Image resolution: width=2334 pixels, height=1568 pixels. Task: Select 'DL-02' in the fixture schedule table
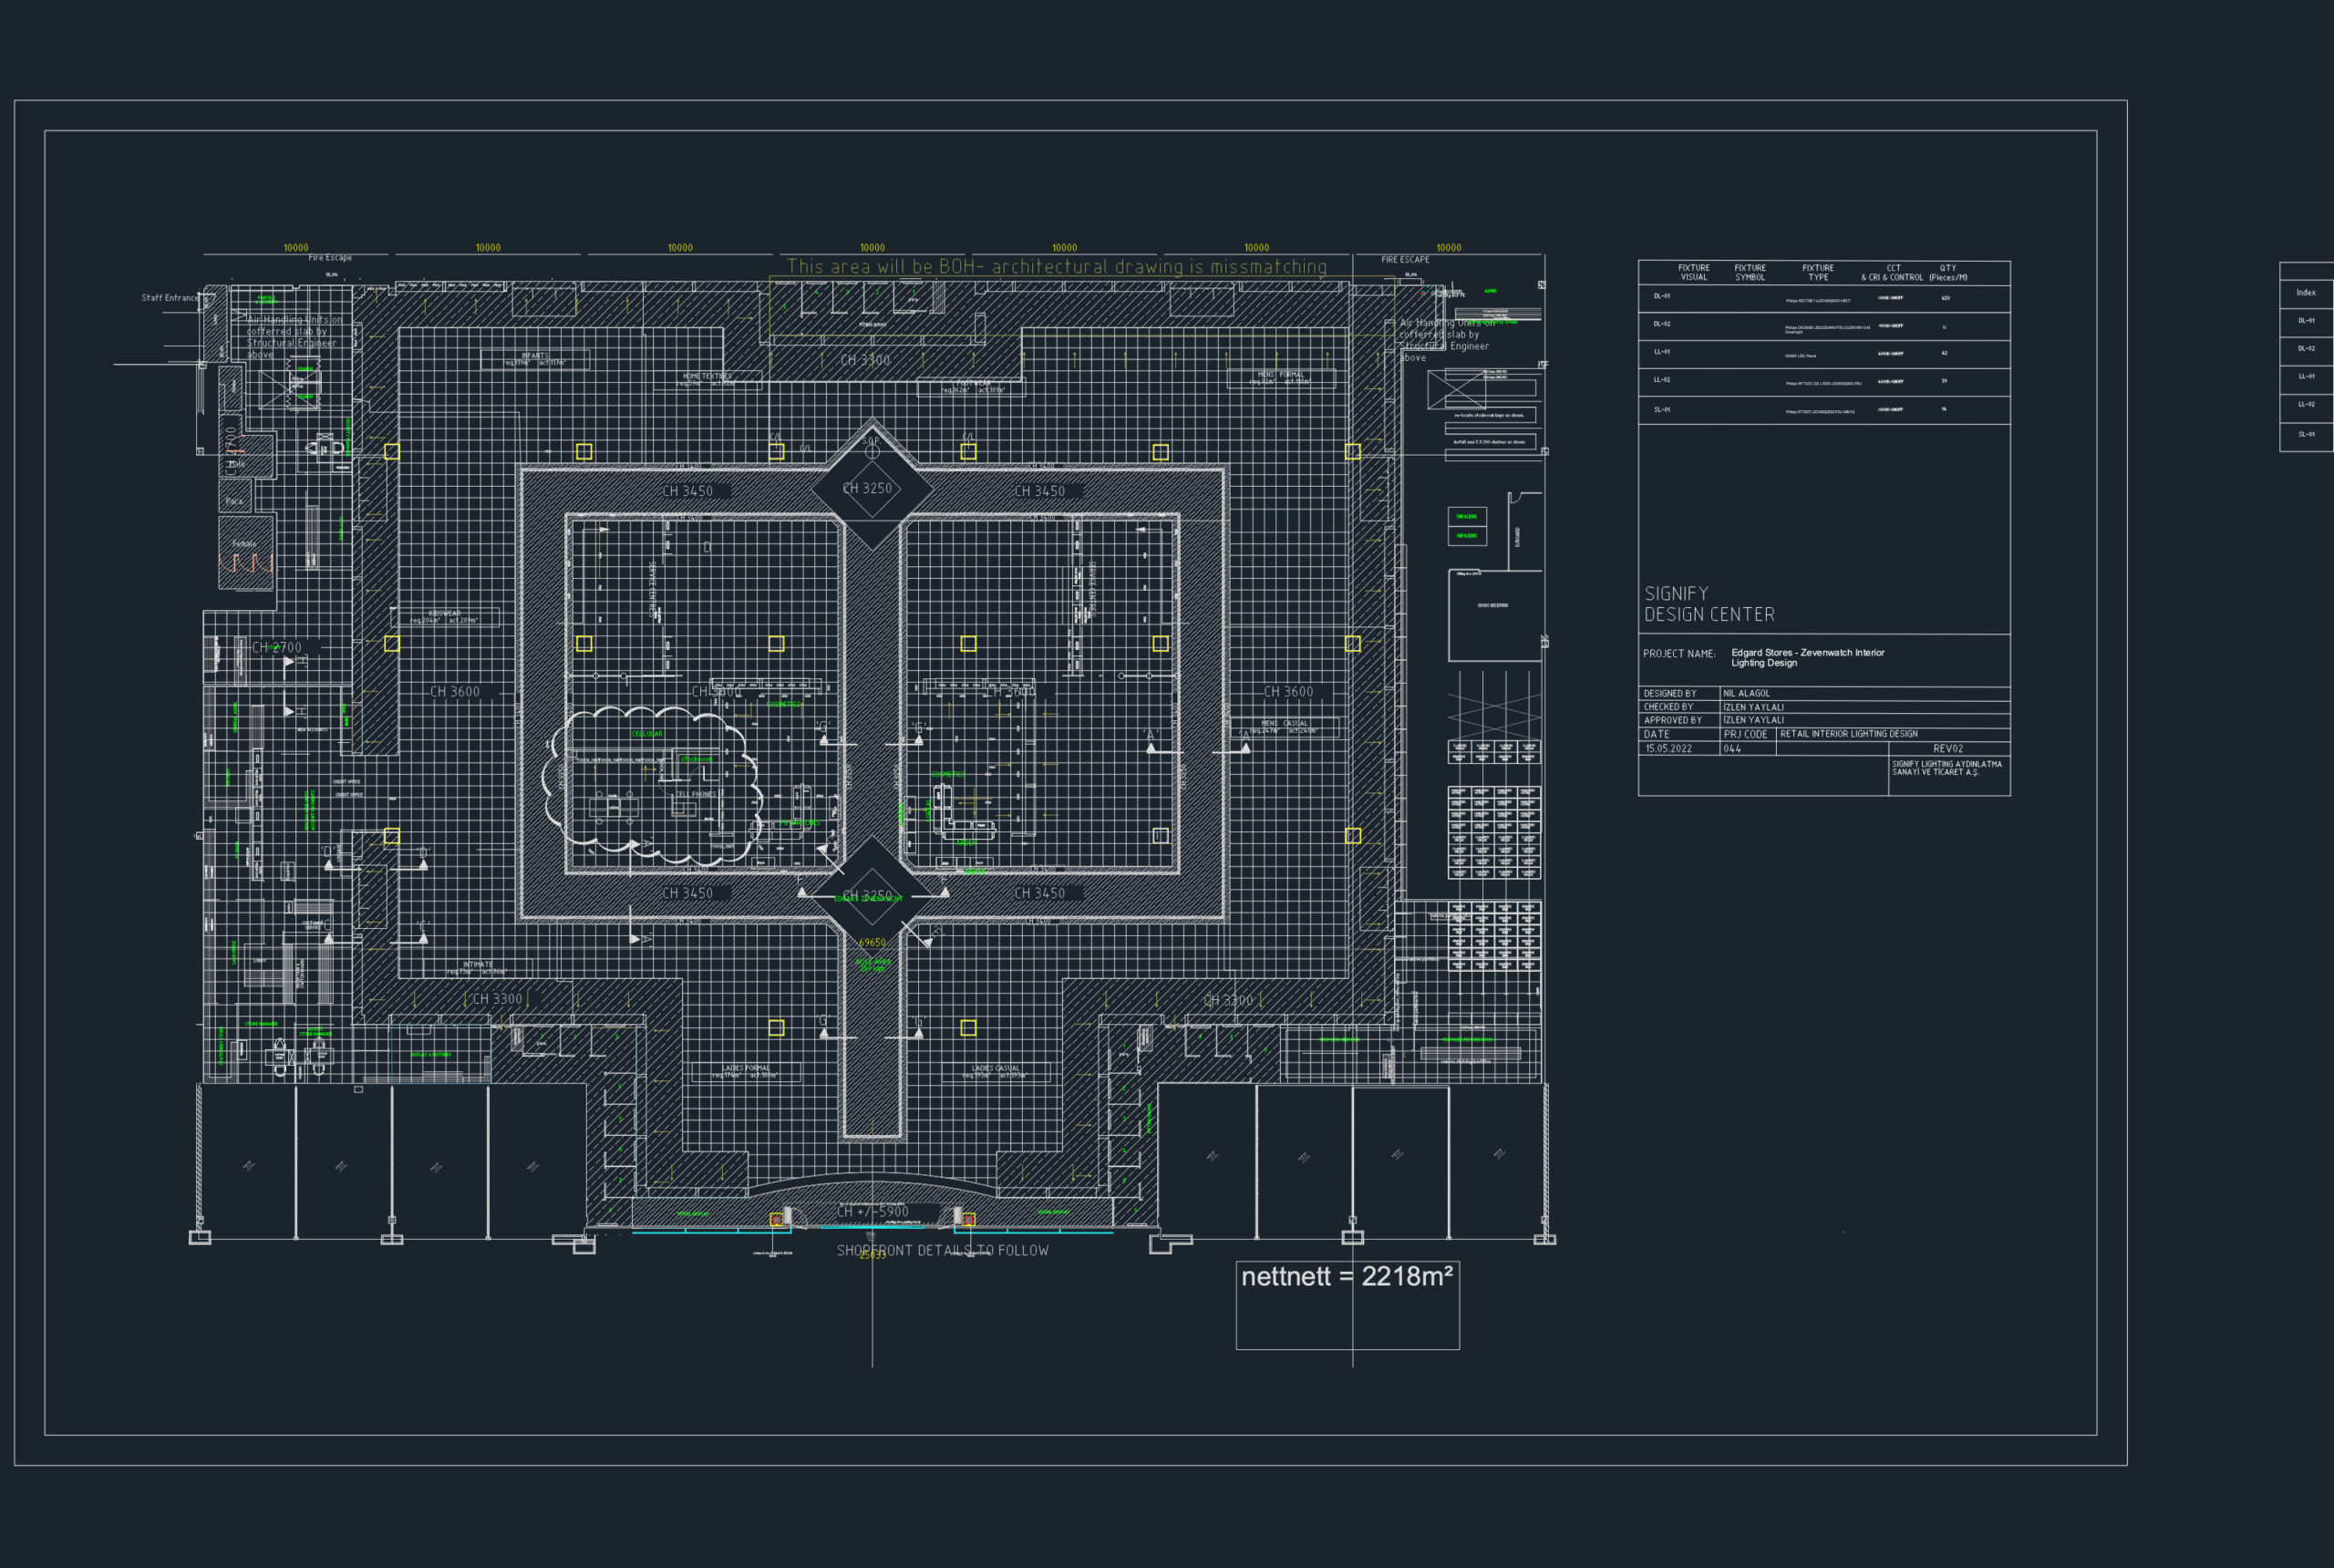click(x=1661, y=324)
